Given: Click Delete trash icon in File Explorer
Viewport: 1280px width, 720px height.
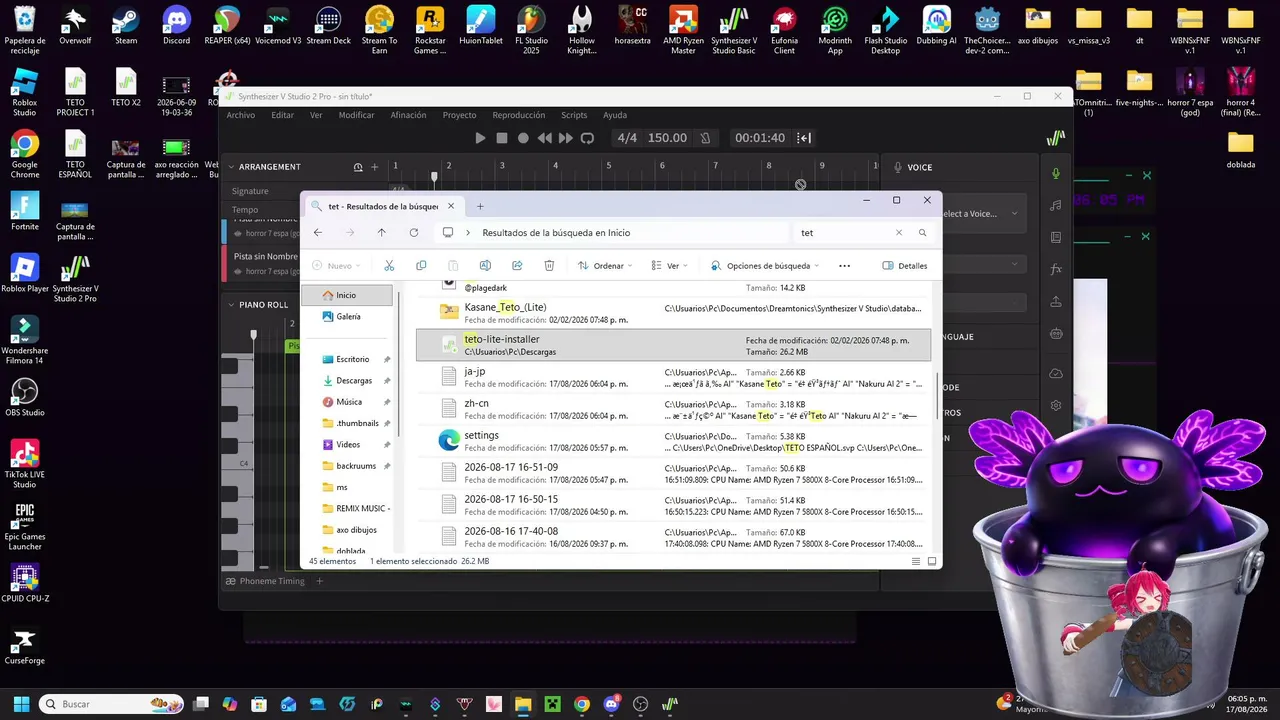Looking at the screenshot, I should [549, 266].
